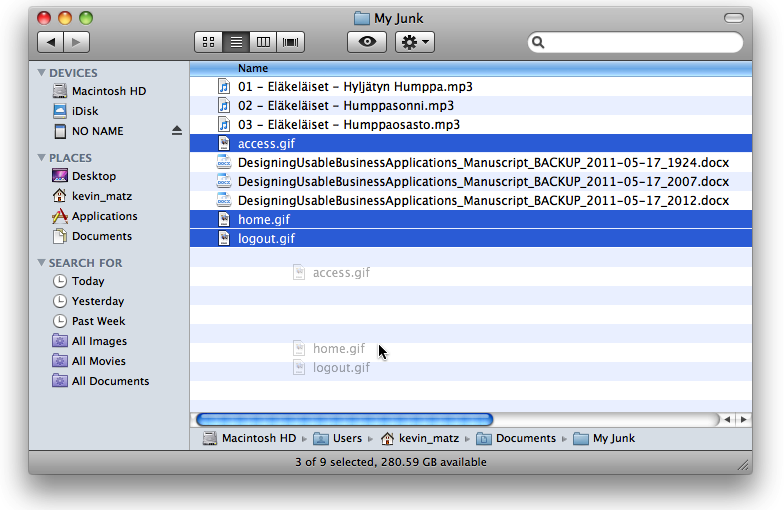Click the scroll right arrow
Screen dimensions: 784x510
pos(744,419)
